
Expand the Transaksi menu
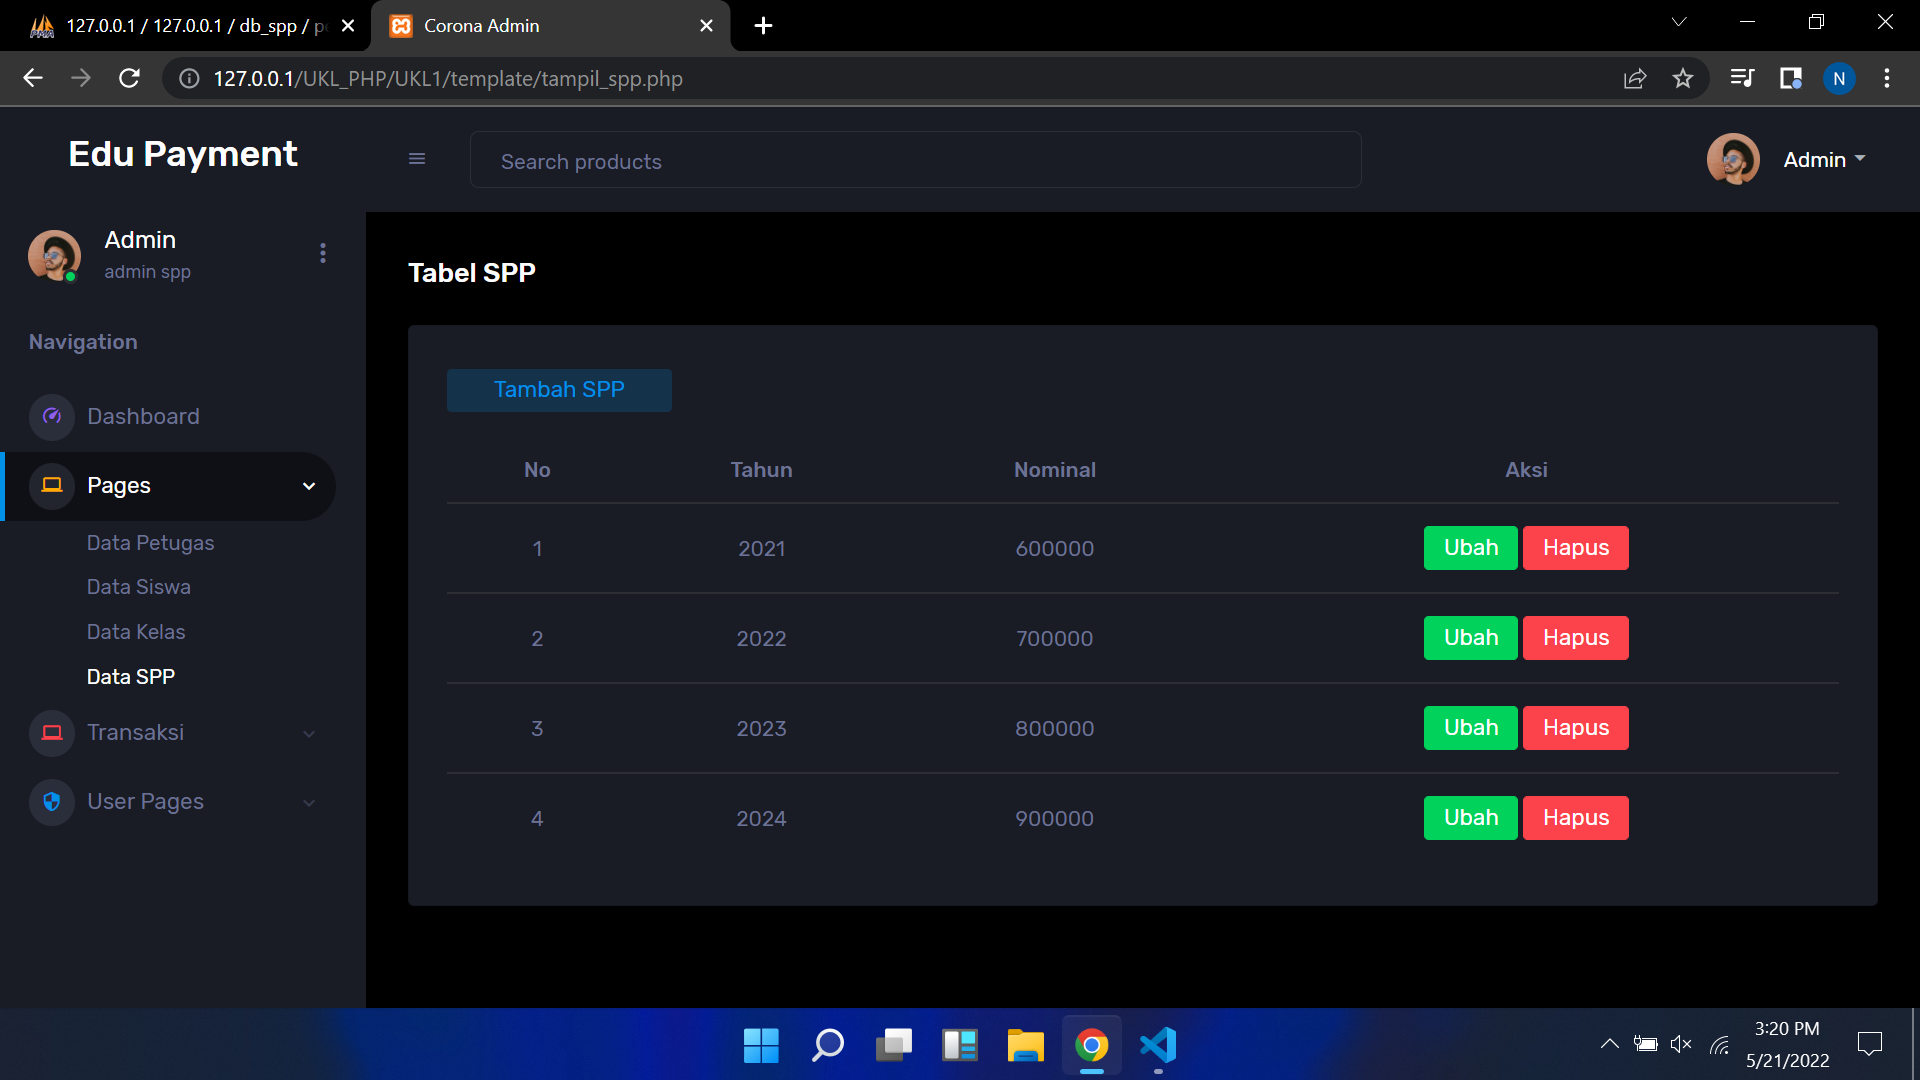[x=309, y=733]
